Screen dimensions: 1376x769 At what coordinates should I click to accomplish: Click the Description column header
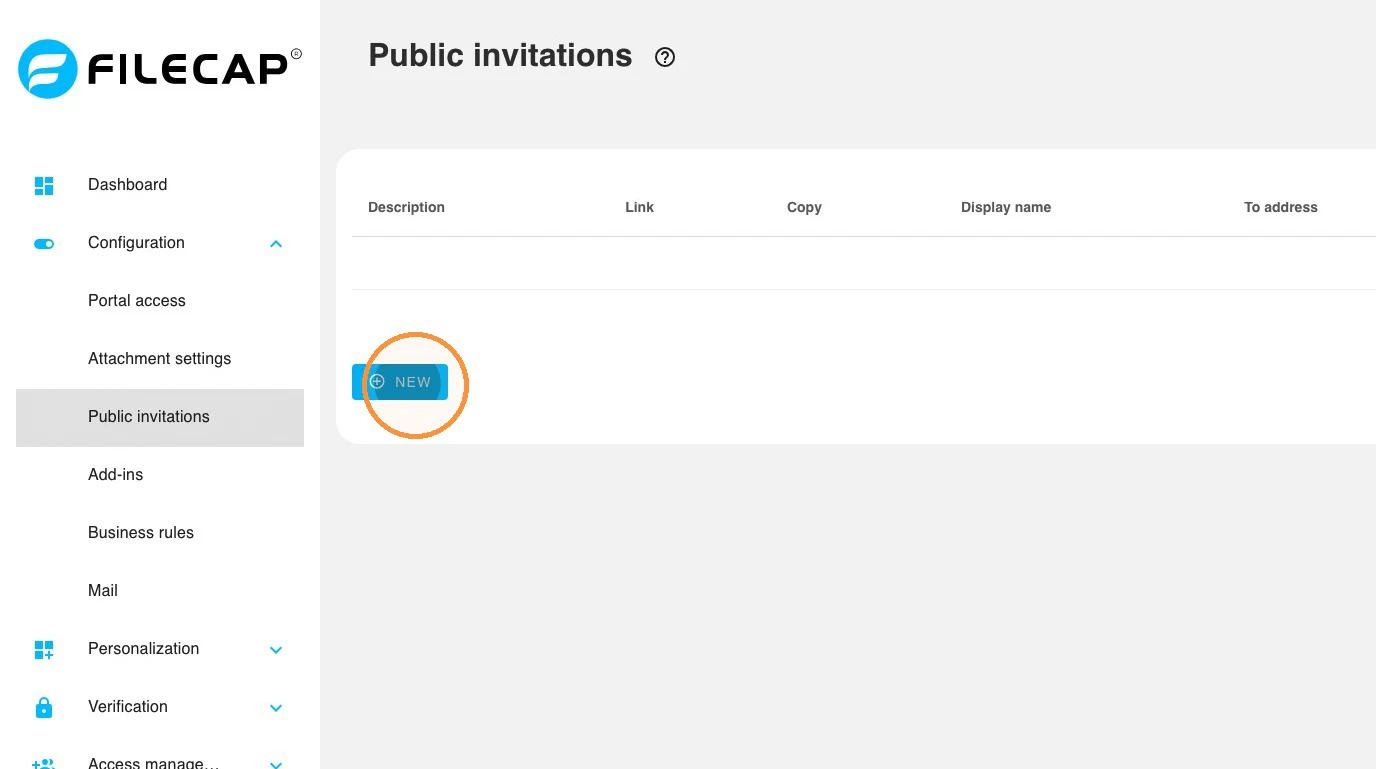(406, 207)
